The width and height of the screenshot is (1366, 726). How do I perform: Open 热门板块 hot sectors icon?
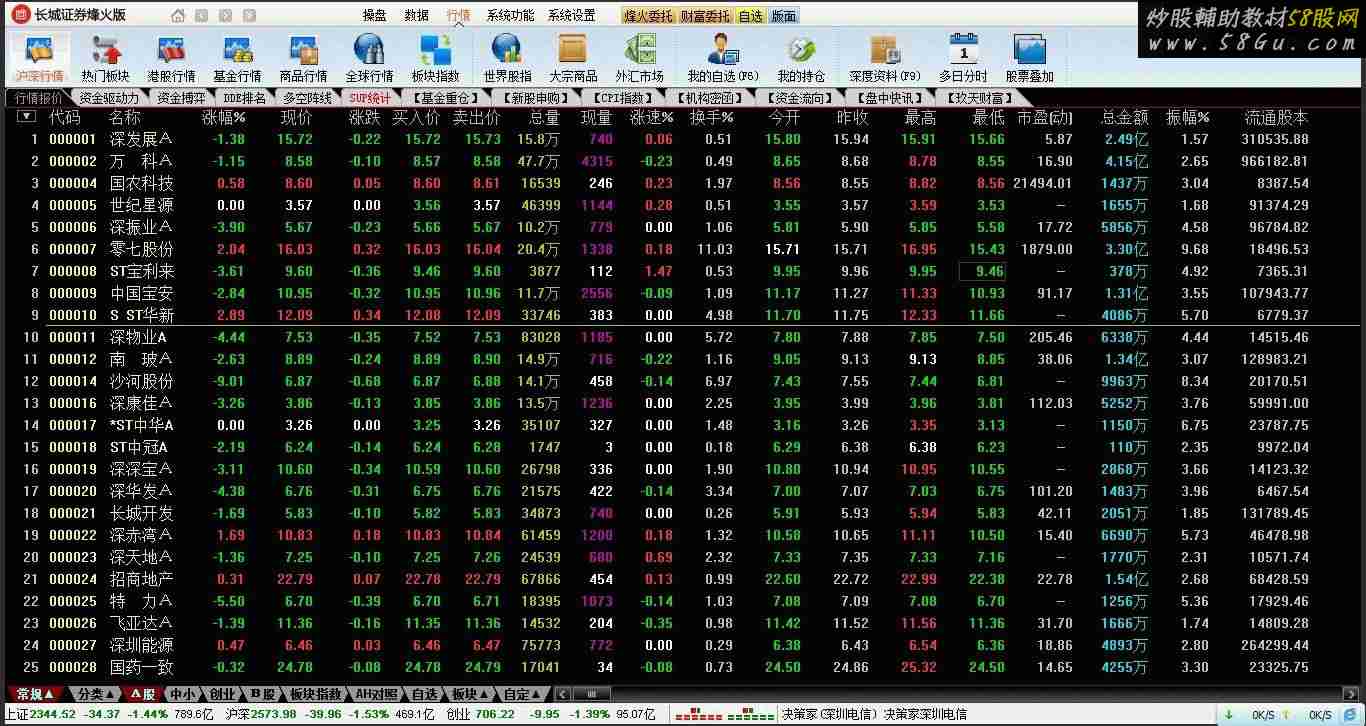(x=105, y=58)
